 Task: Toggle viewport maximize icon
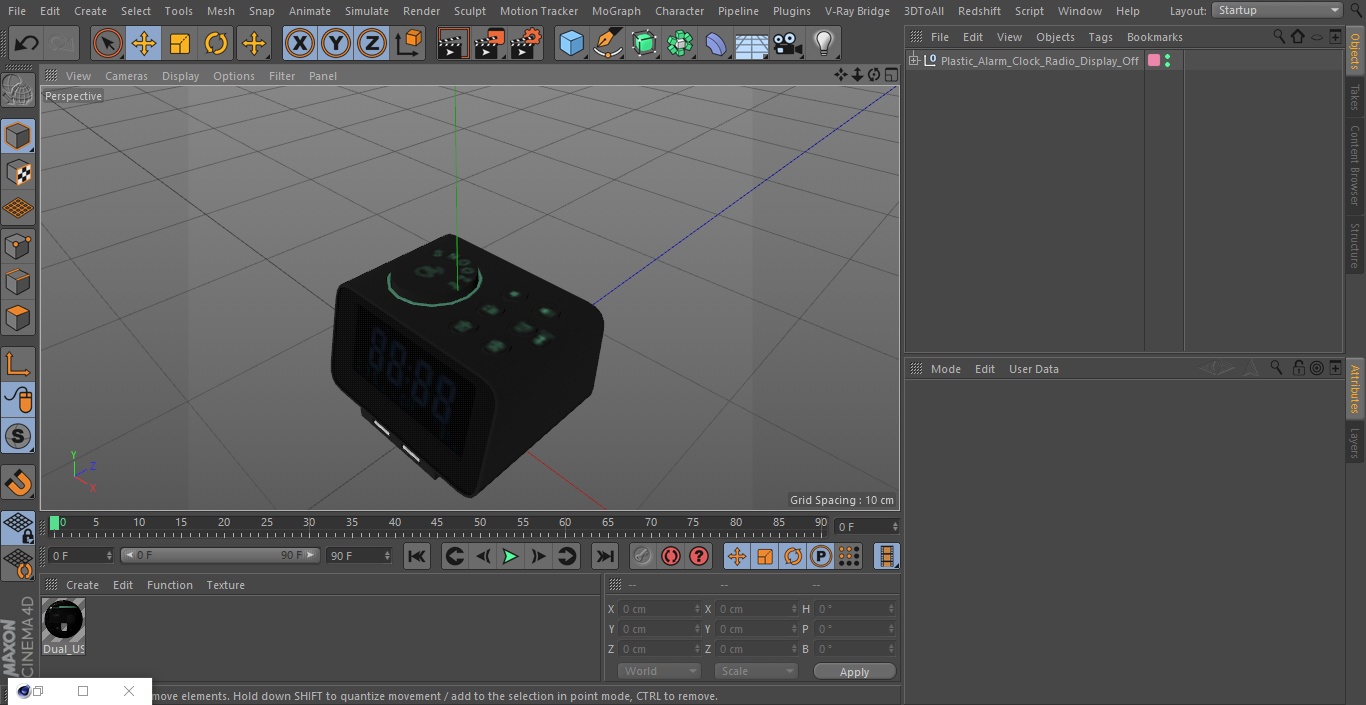(890, 75)
